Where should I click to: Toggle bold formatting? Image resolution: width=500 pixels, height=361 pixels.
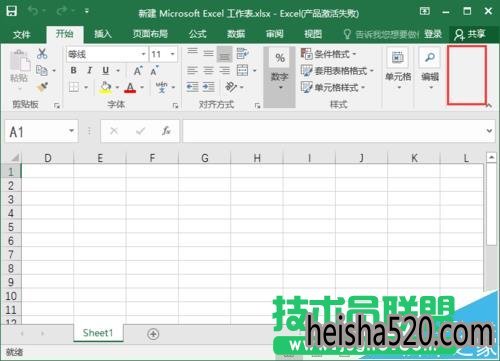(73, 70)
